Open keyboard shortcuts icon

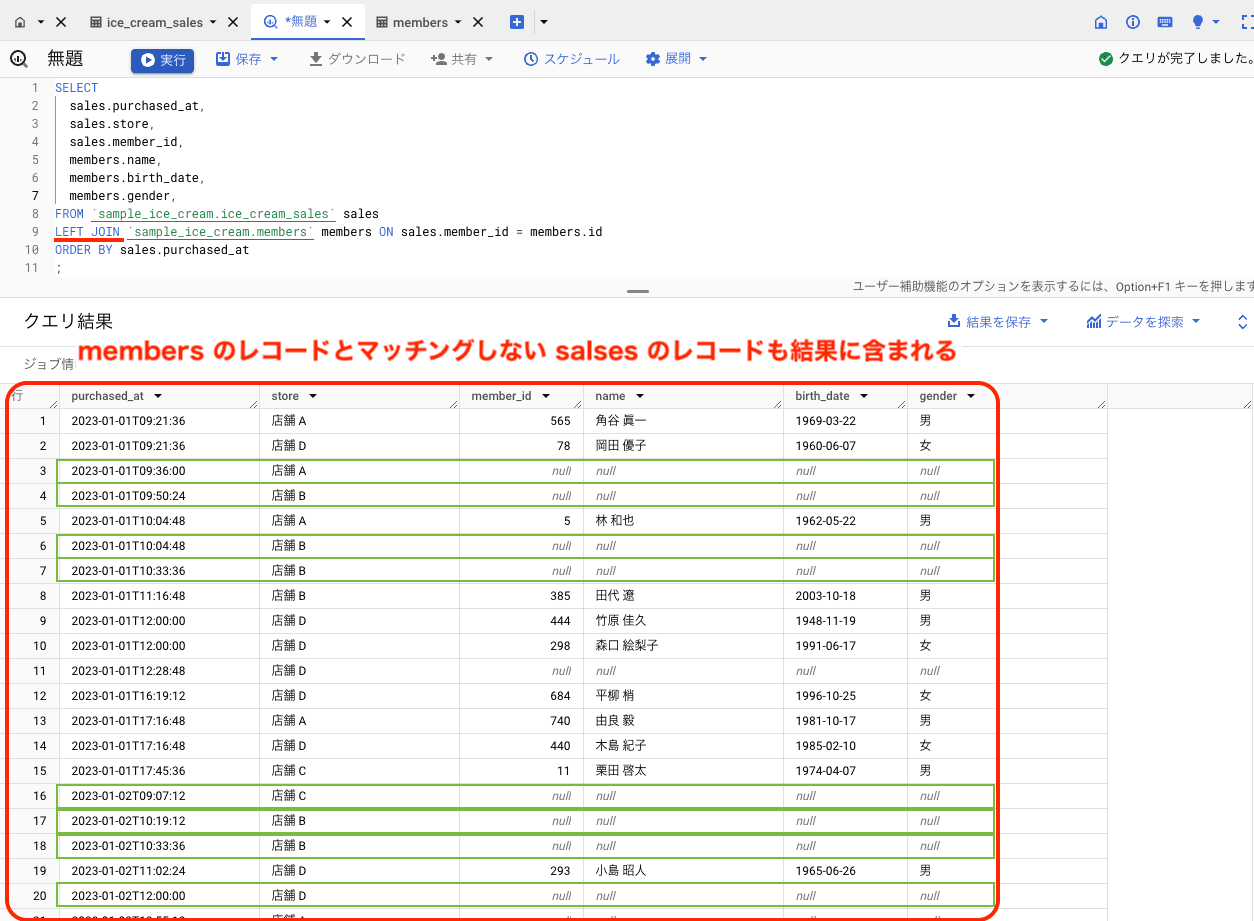tap(1165, 22)
